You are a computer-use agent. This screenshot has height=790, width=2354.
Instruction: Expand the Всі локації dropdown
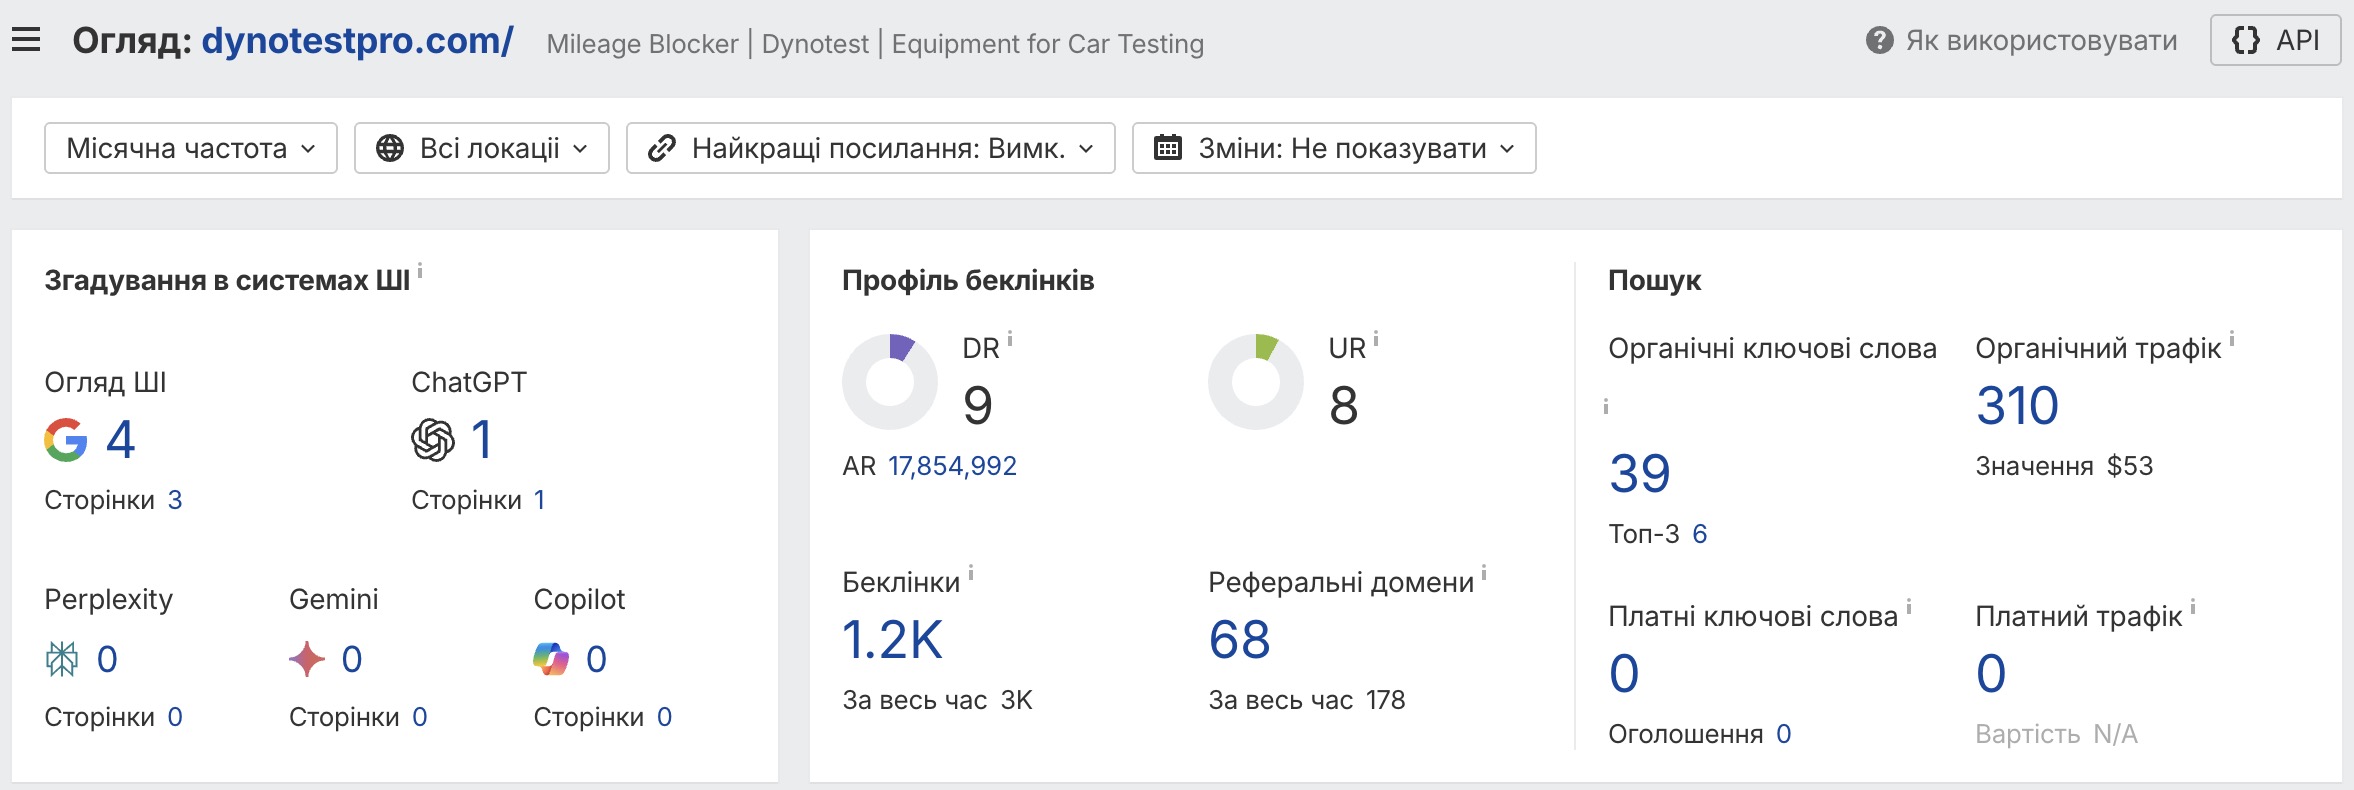click(482, 148)
